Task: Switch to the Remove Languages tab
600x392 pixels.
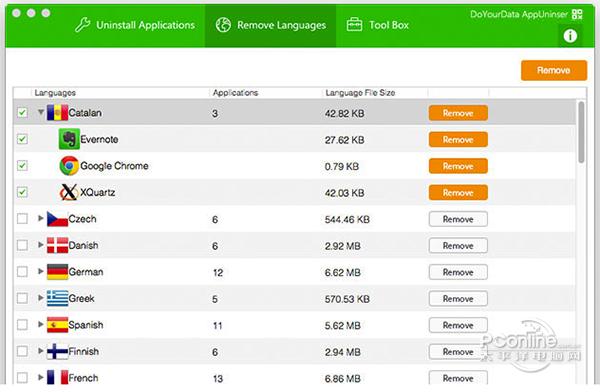Action: coord(271,25)
